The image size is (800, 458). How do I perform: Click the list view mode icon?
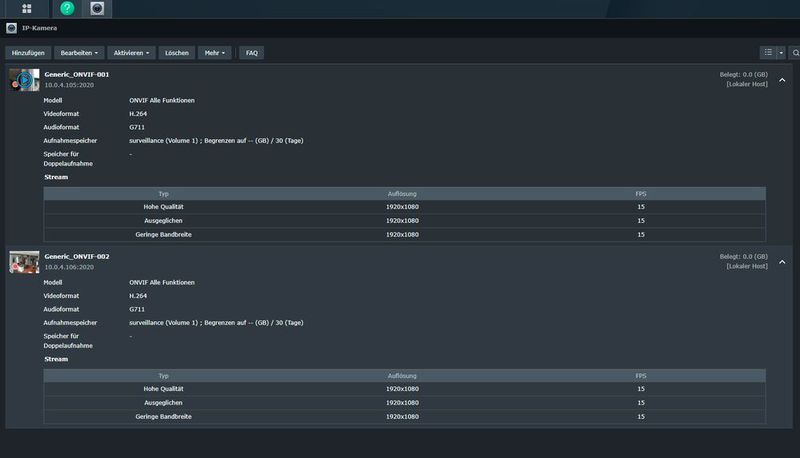tap(767, 52)
